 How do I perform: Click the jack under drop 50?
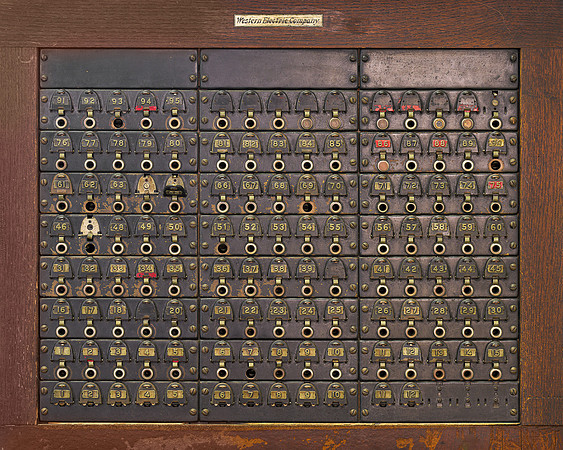tap(175, 248)
